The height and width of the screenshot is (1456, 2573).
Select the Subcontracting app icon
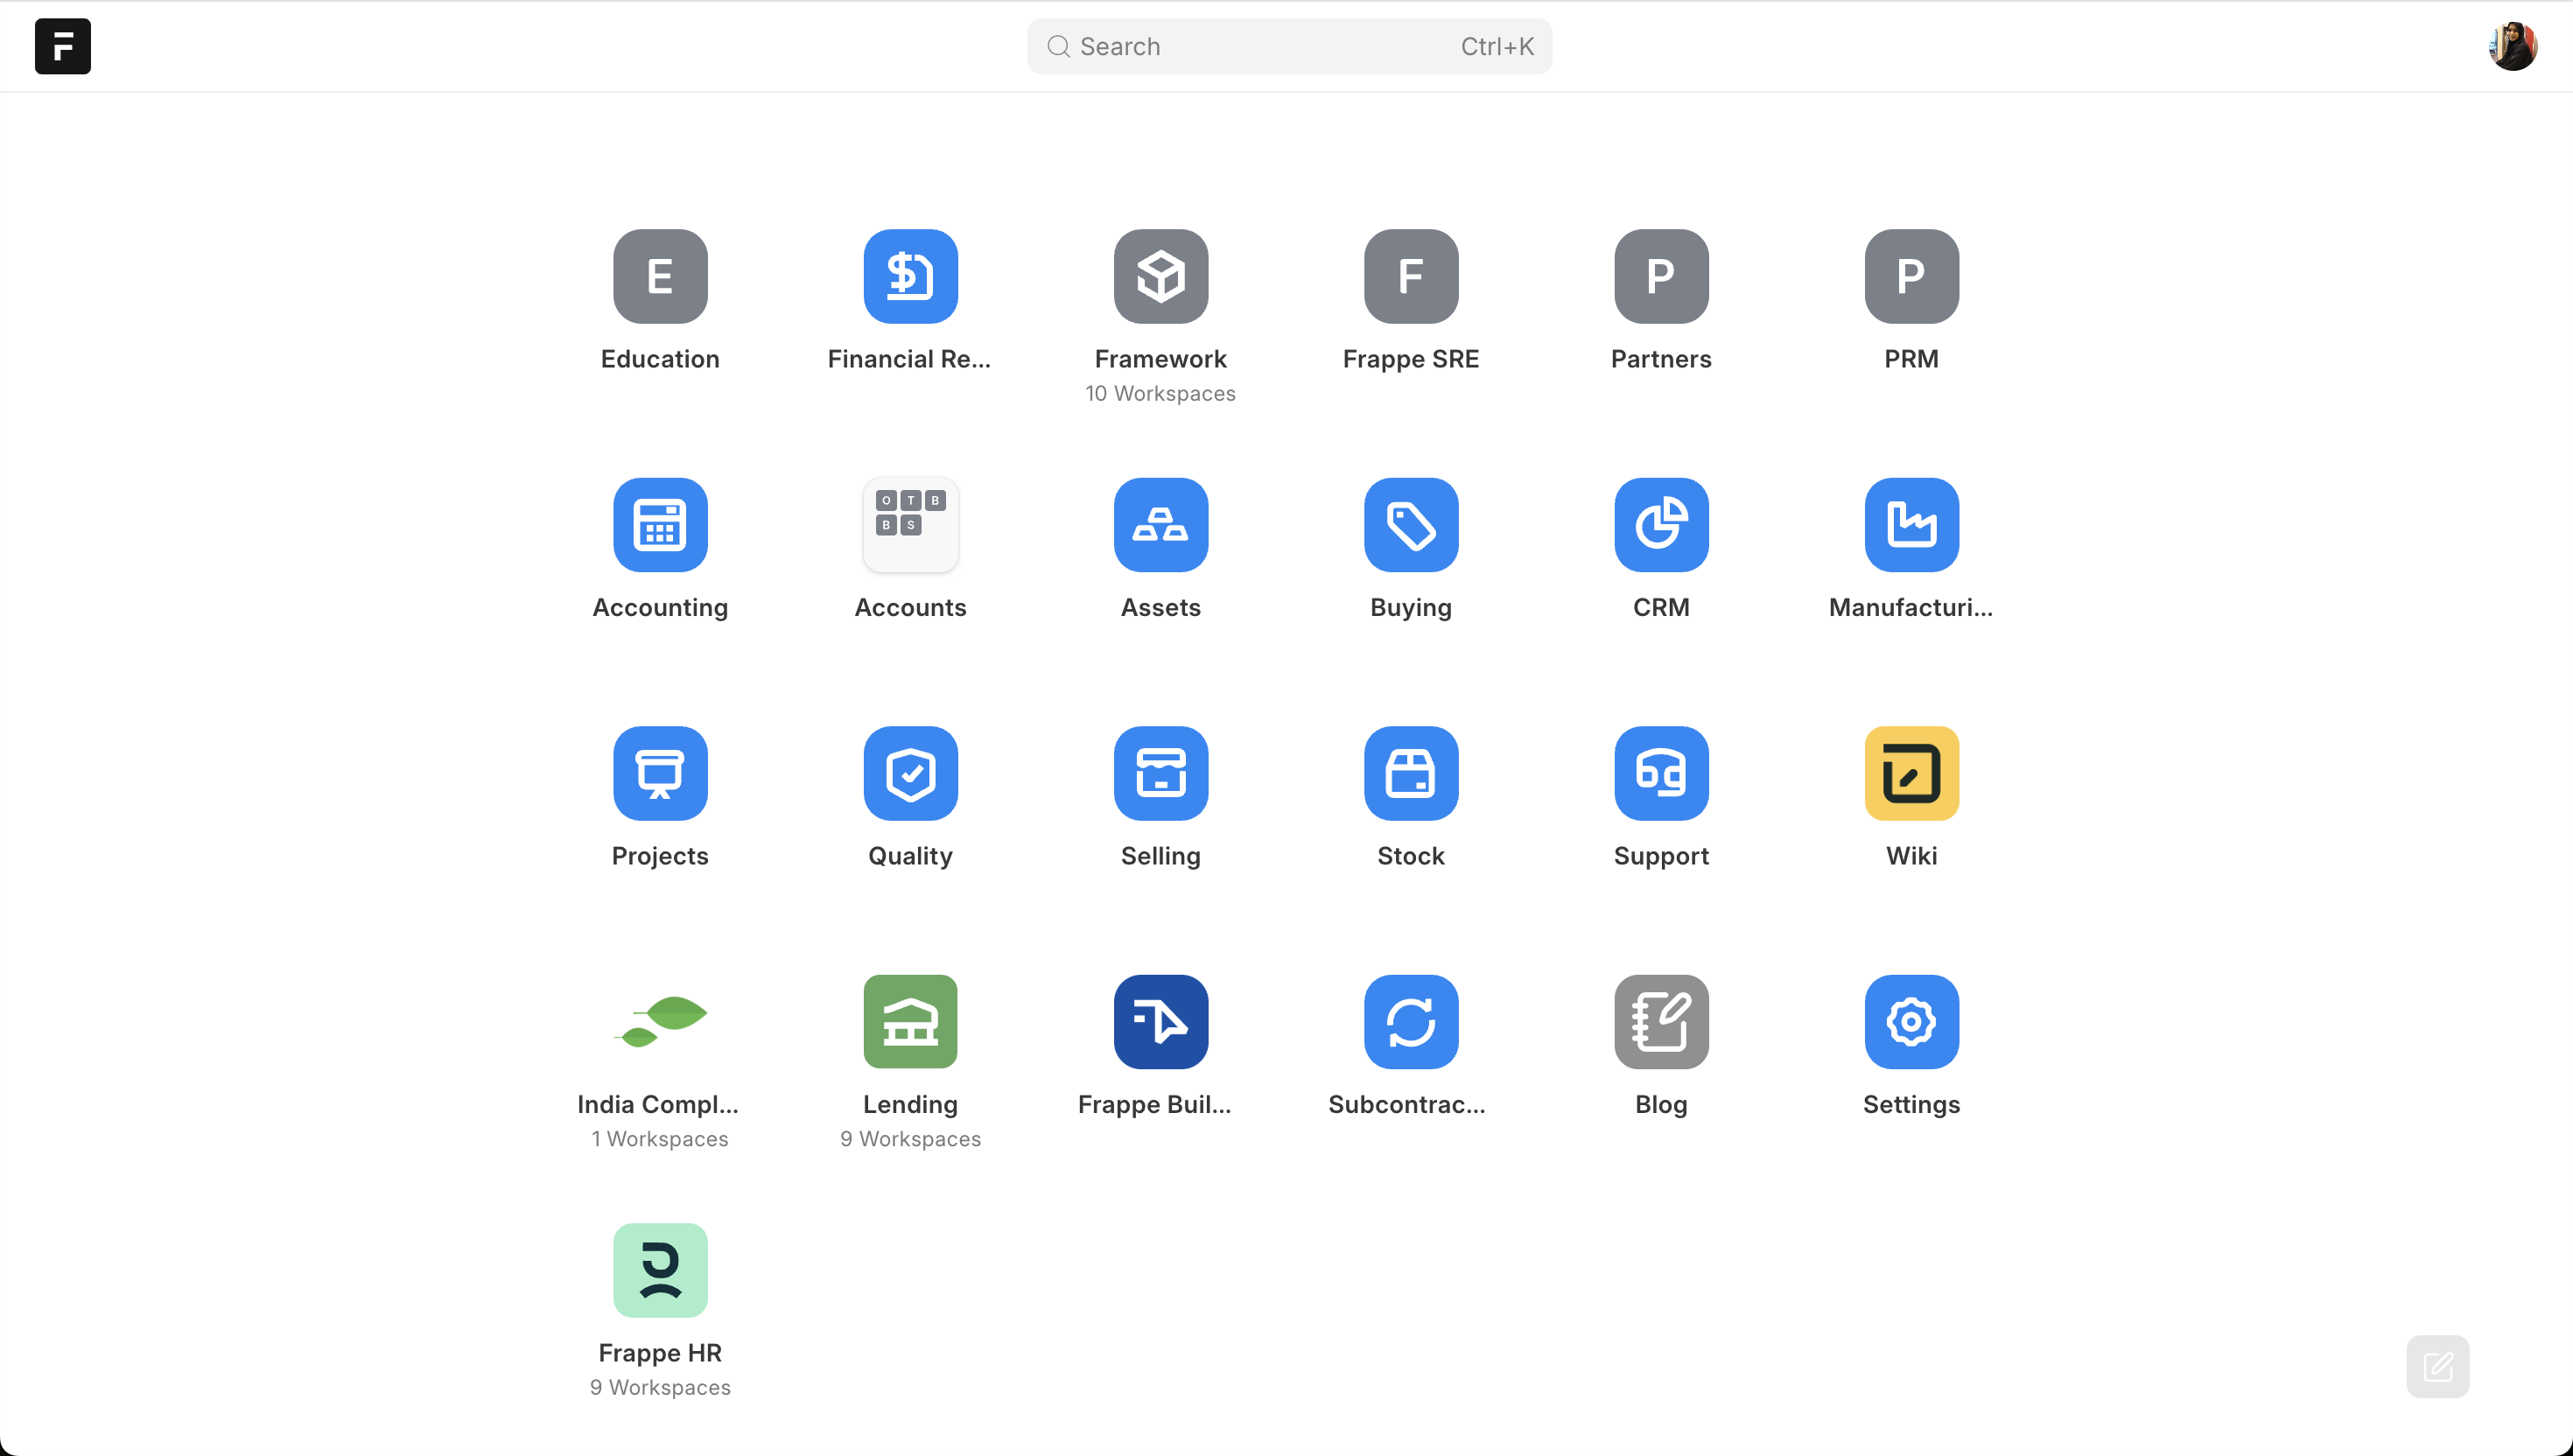click(x=1410, y=1022)
